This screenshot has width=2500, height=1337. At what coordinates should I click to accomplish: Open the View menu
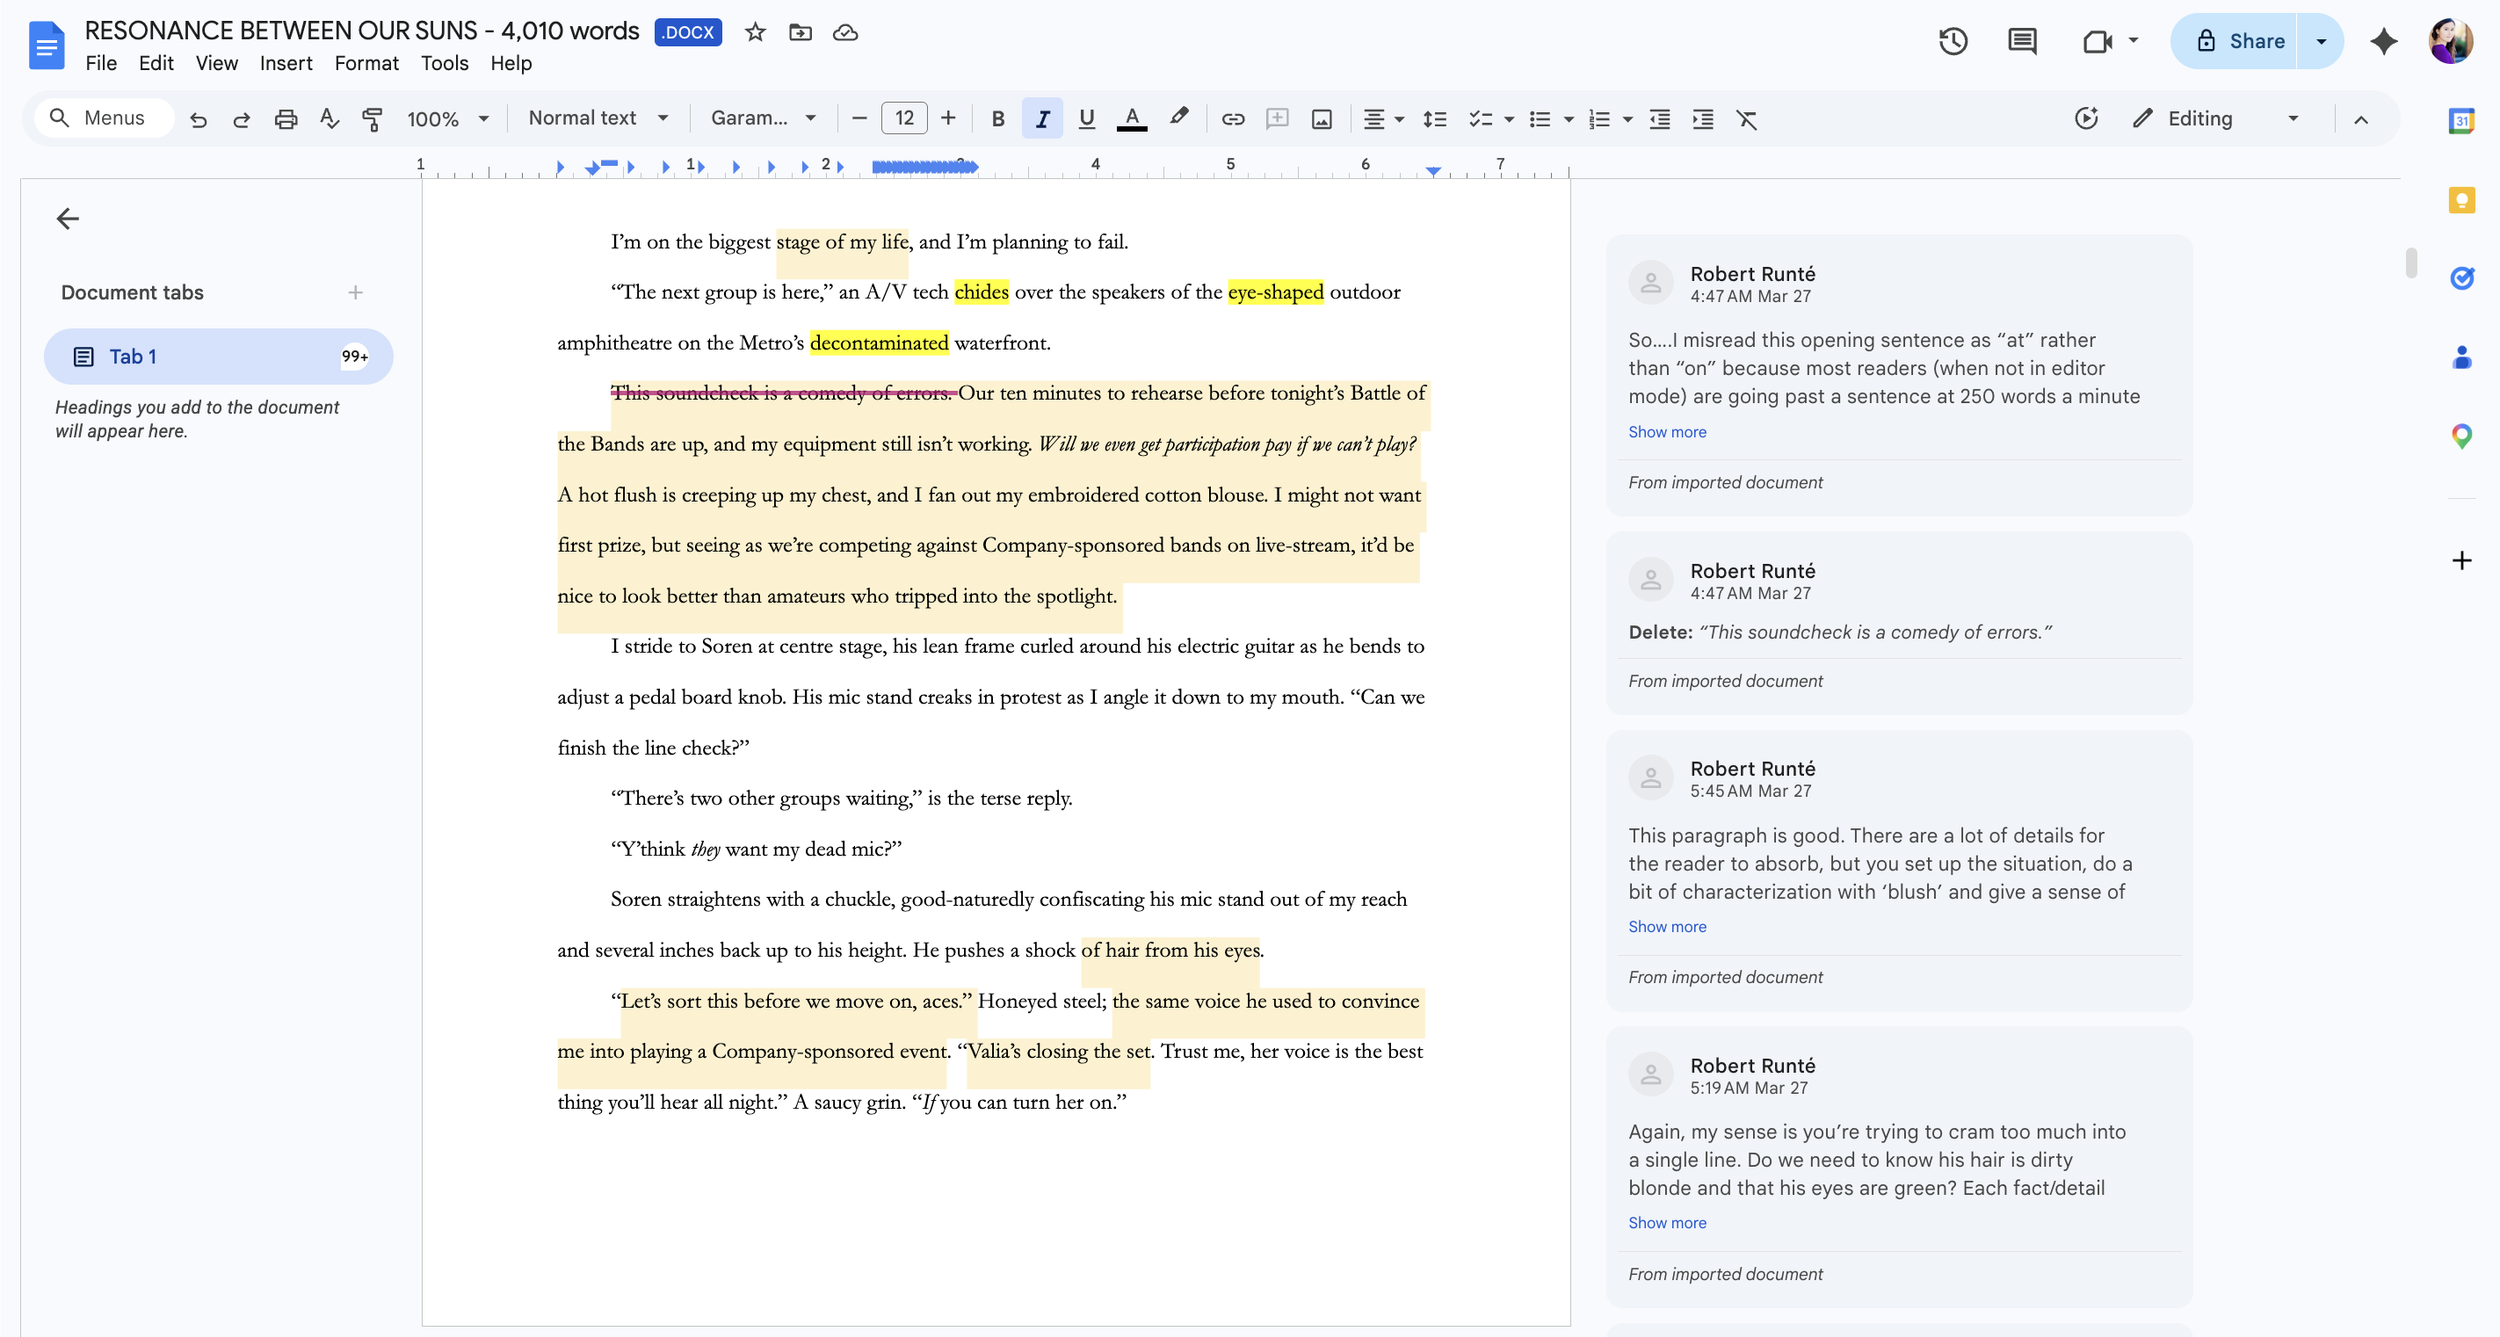217,63
